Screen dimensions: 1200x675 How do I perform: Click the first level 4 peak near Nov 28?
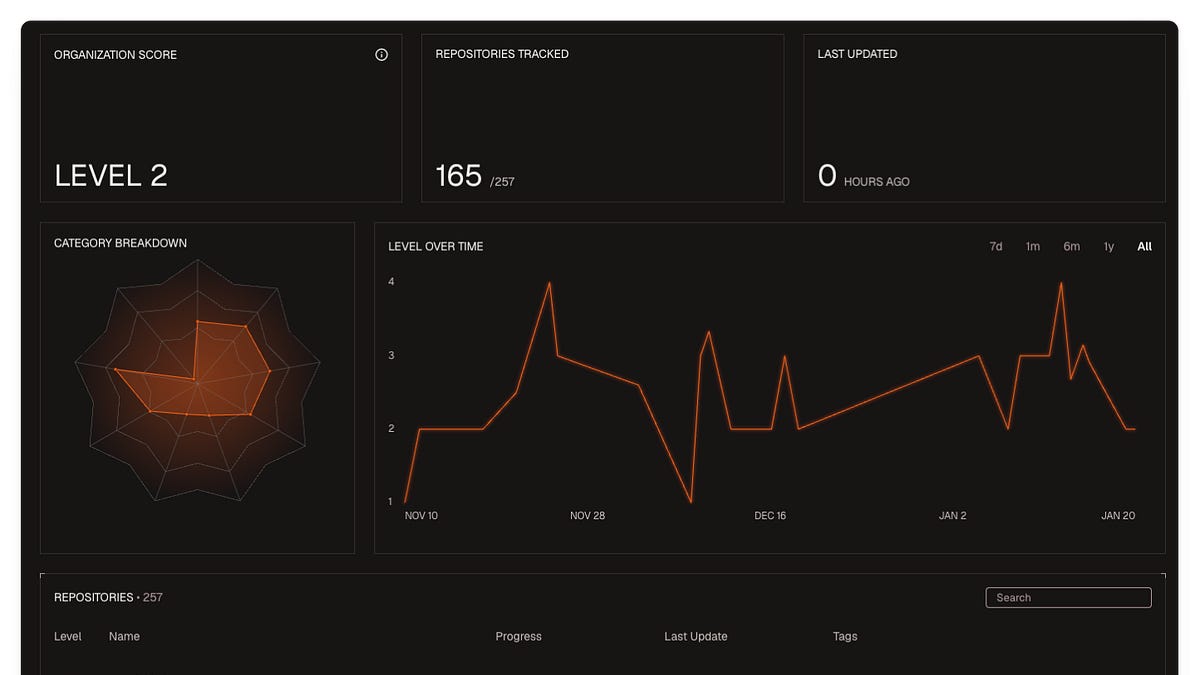549,283
